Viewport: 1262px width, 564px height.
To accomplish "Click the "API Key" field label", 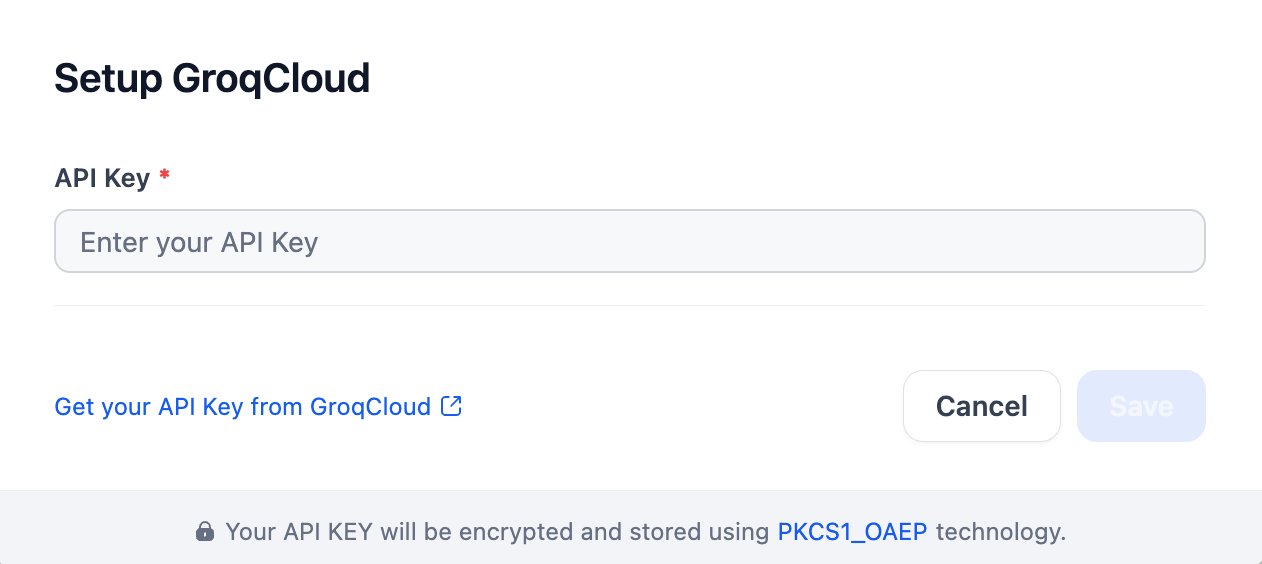I will coord(102,178).
